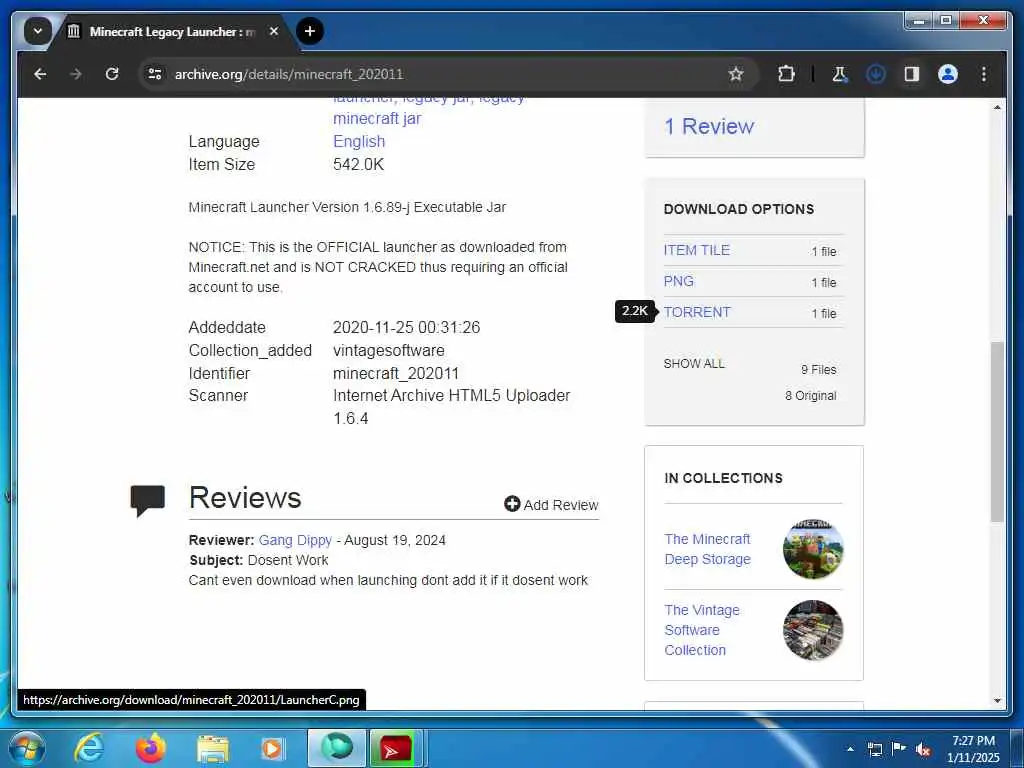This screenshot has height=768, width=1024.
Task: Open the English language link
Action: point(359,142)
